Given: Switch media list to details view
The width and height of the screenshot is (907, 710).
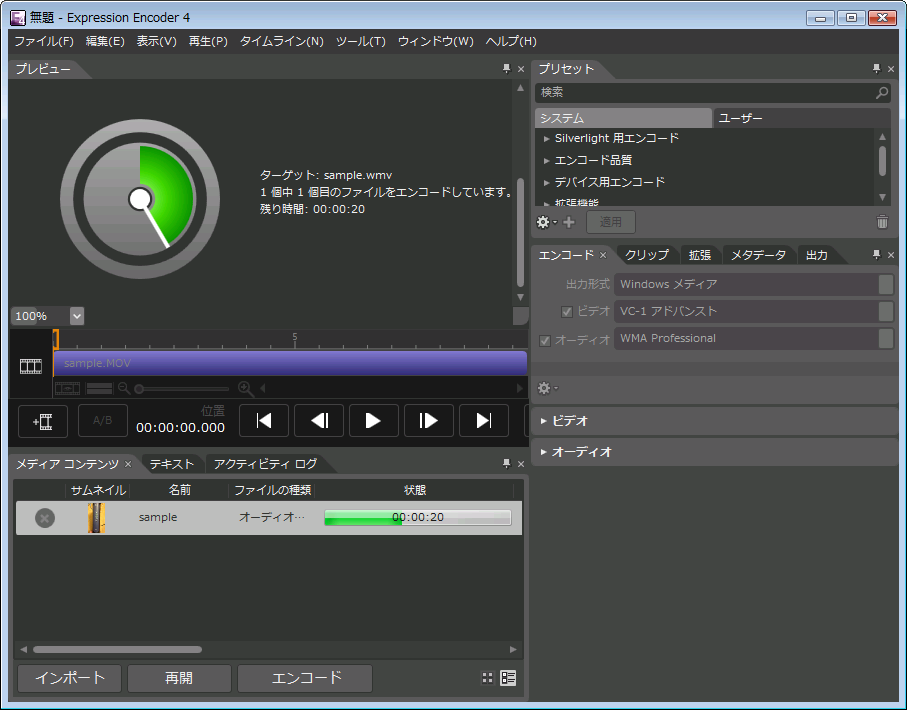Looking at the screenshot, I should point(508,678).
